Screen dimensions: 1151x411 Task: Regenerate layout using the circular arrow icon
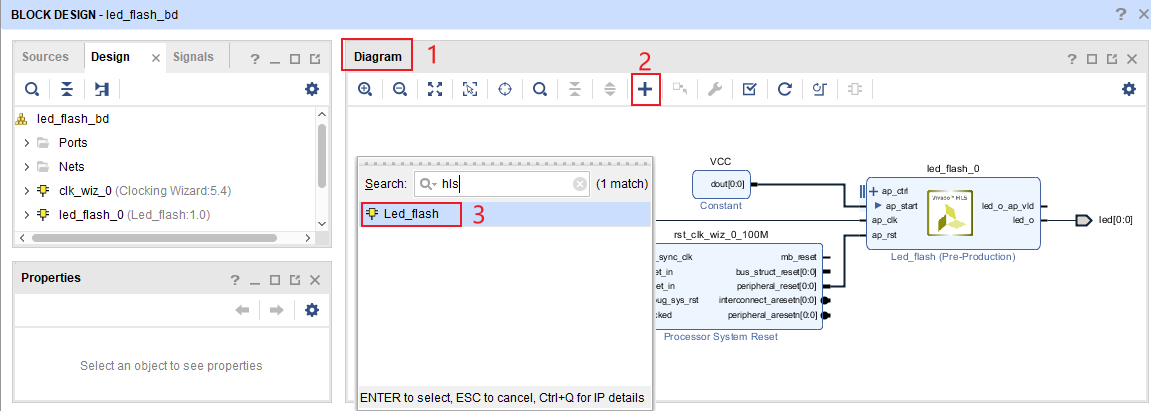point(785,89)
